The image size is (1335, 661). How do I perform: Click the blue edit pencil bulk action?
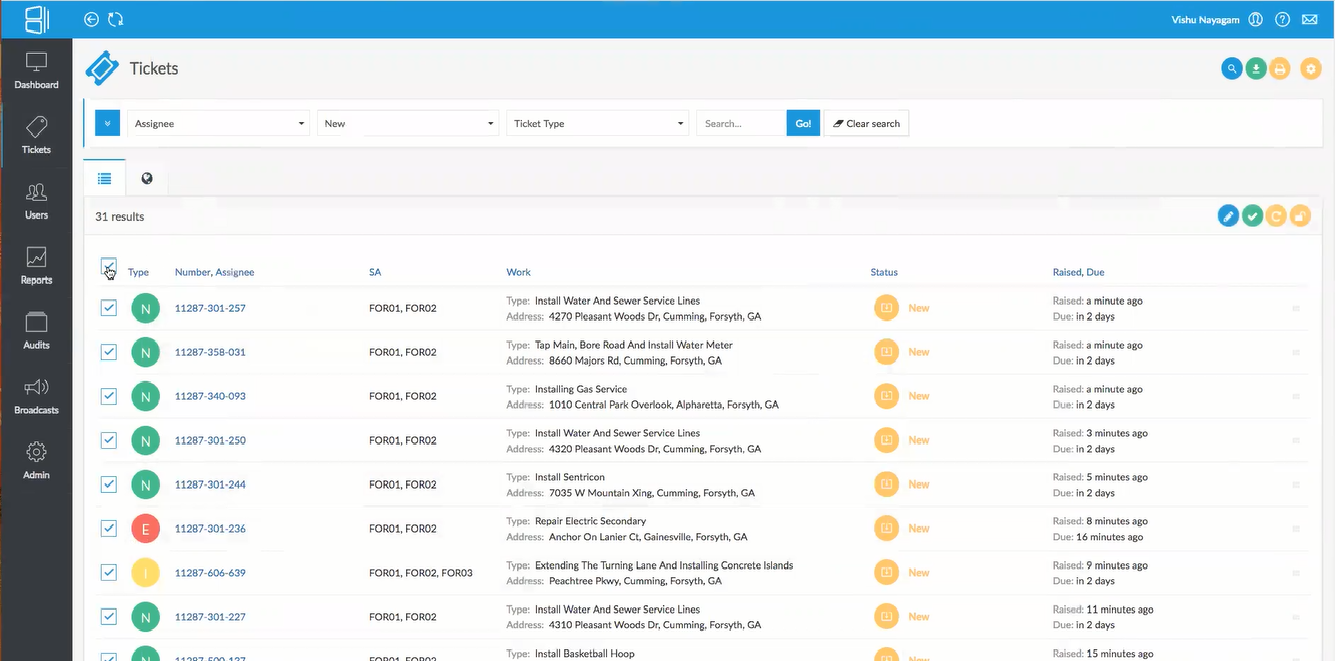point(1228,215)
